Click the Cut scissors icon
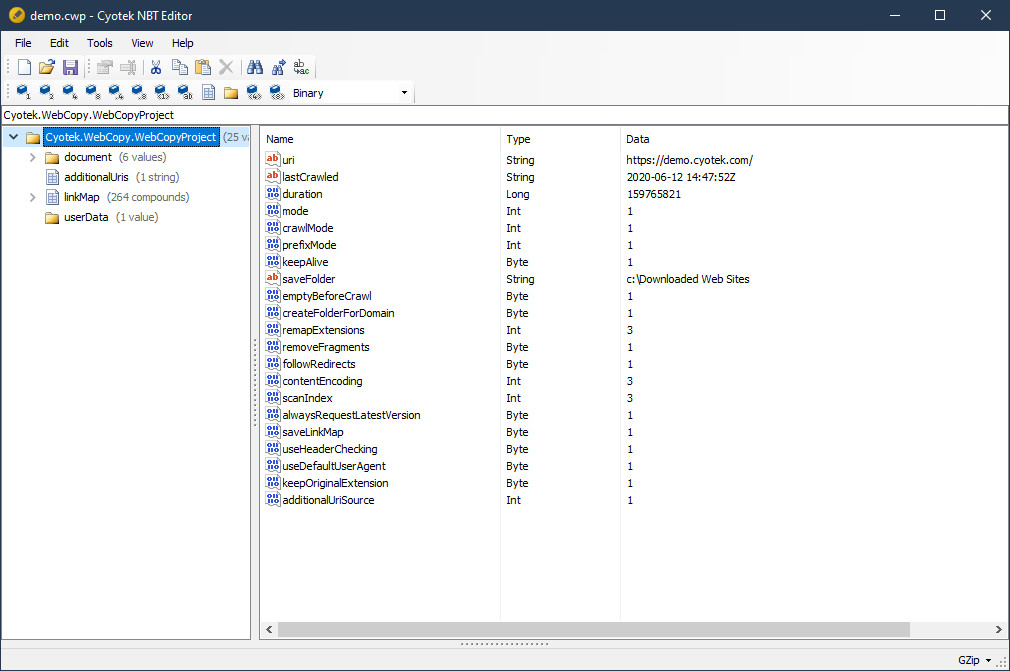Viewport: 1010px width, 671px height. click(156, 67)
